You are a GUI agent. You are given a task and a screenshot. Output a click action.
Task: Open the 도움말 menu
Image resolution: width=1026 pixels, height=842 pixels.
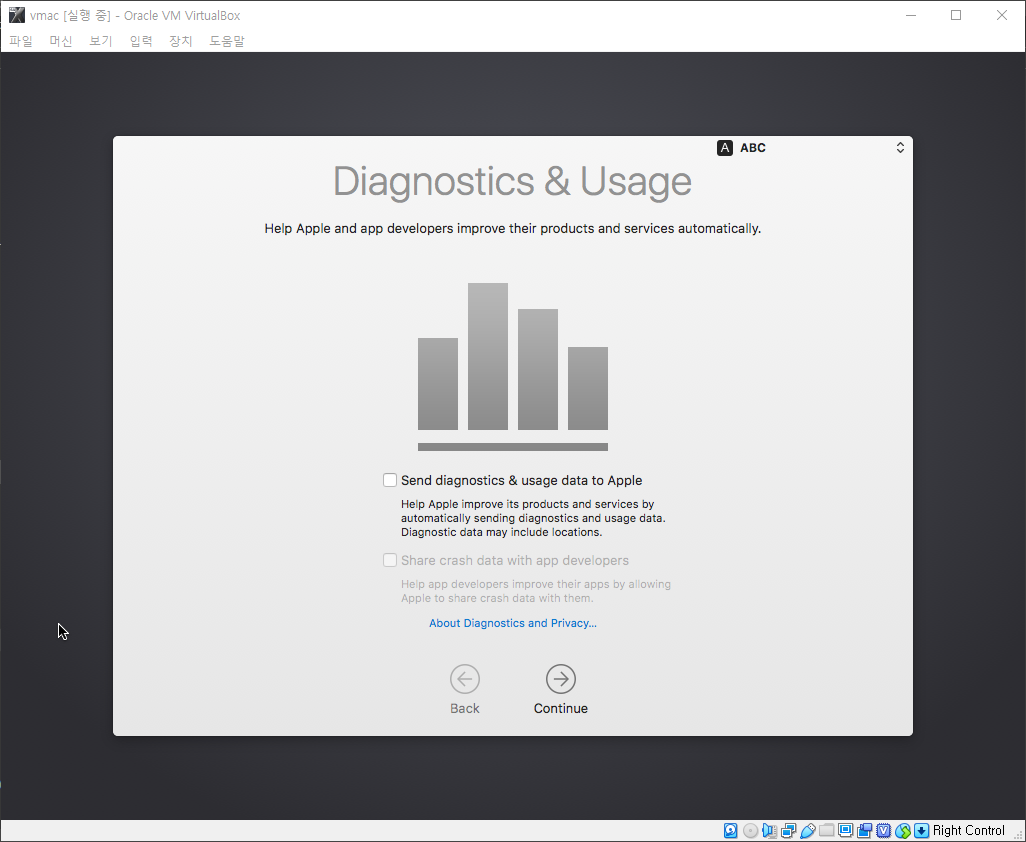(x=226, y=41)
